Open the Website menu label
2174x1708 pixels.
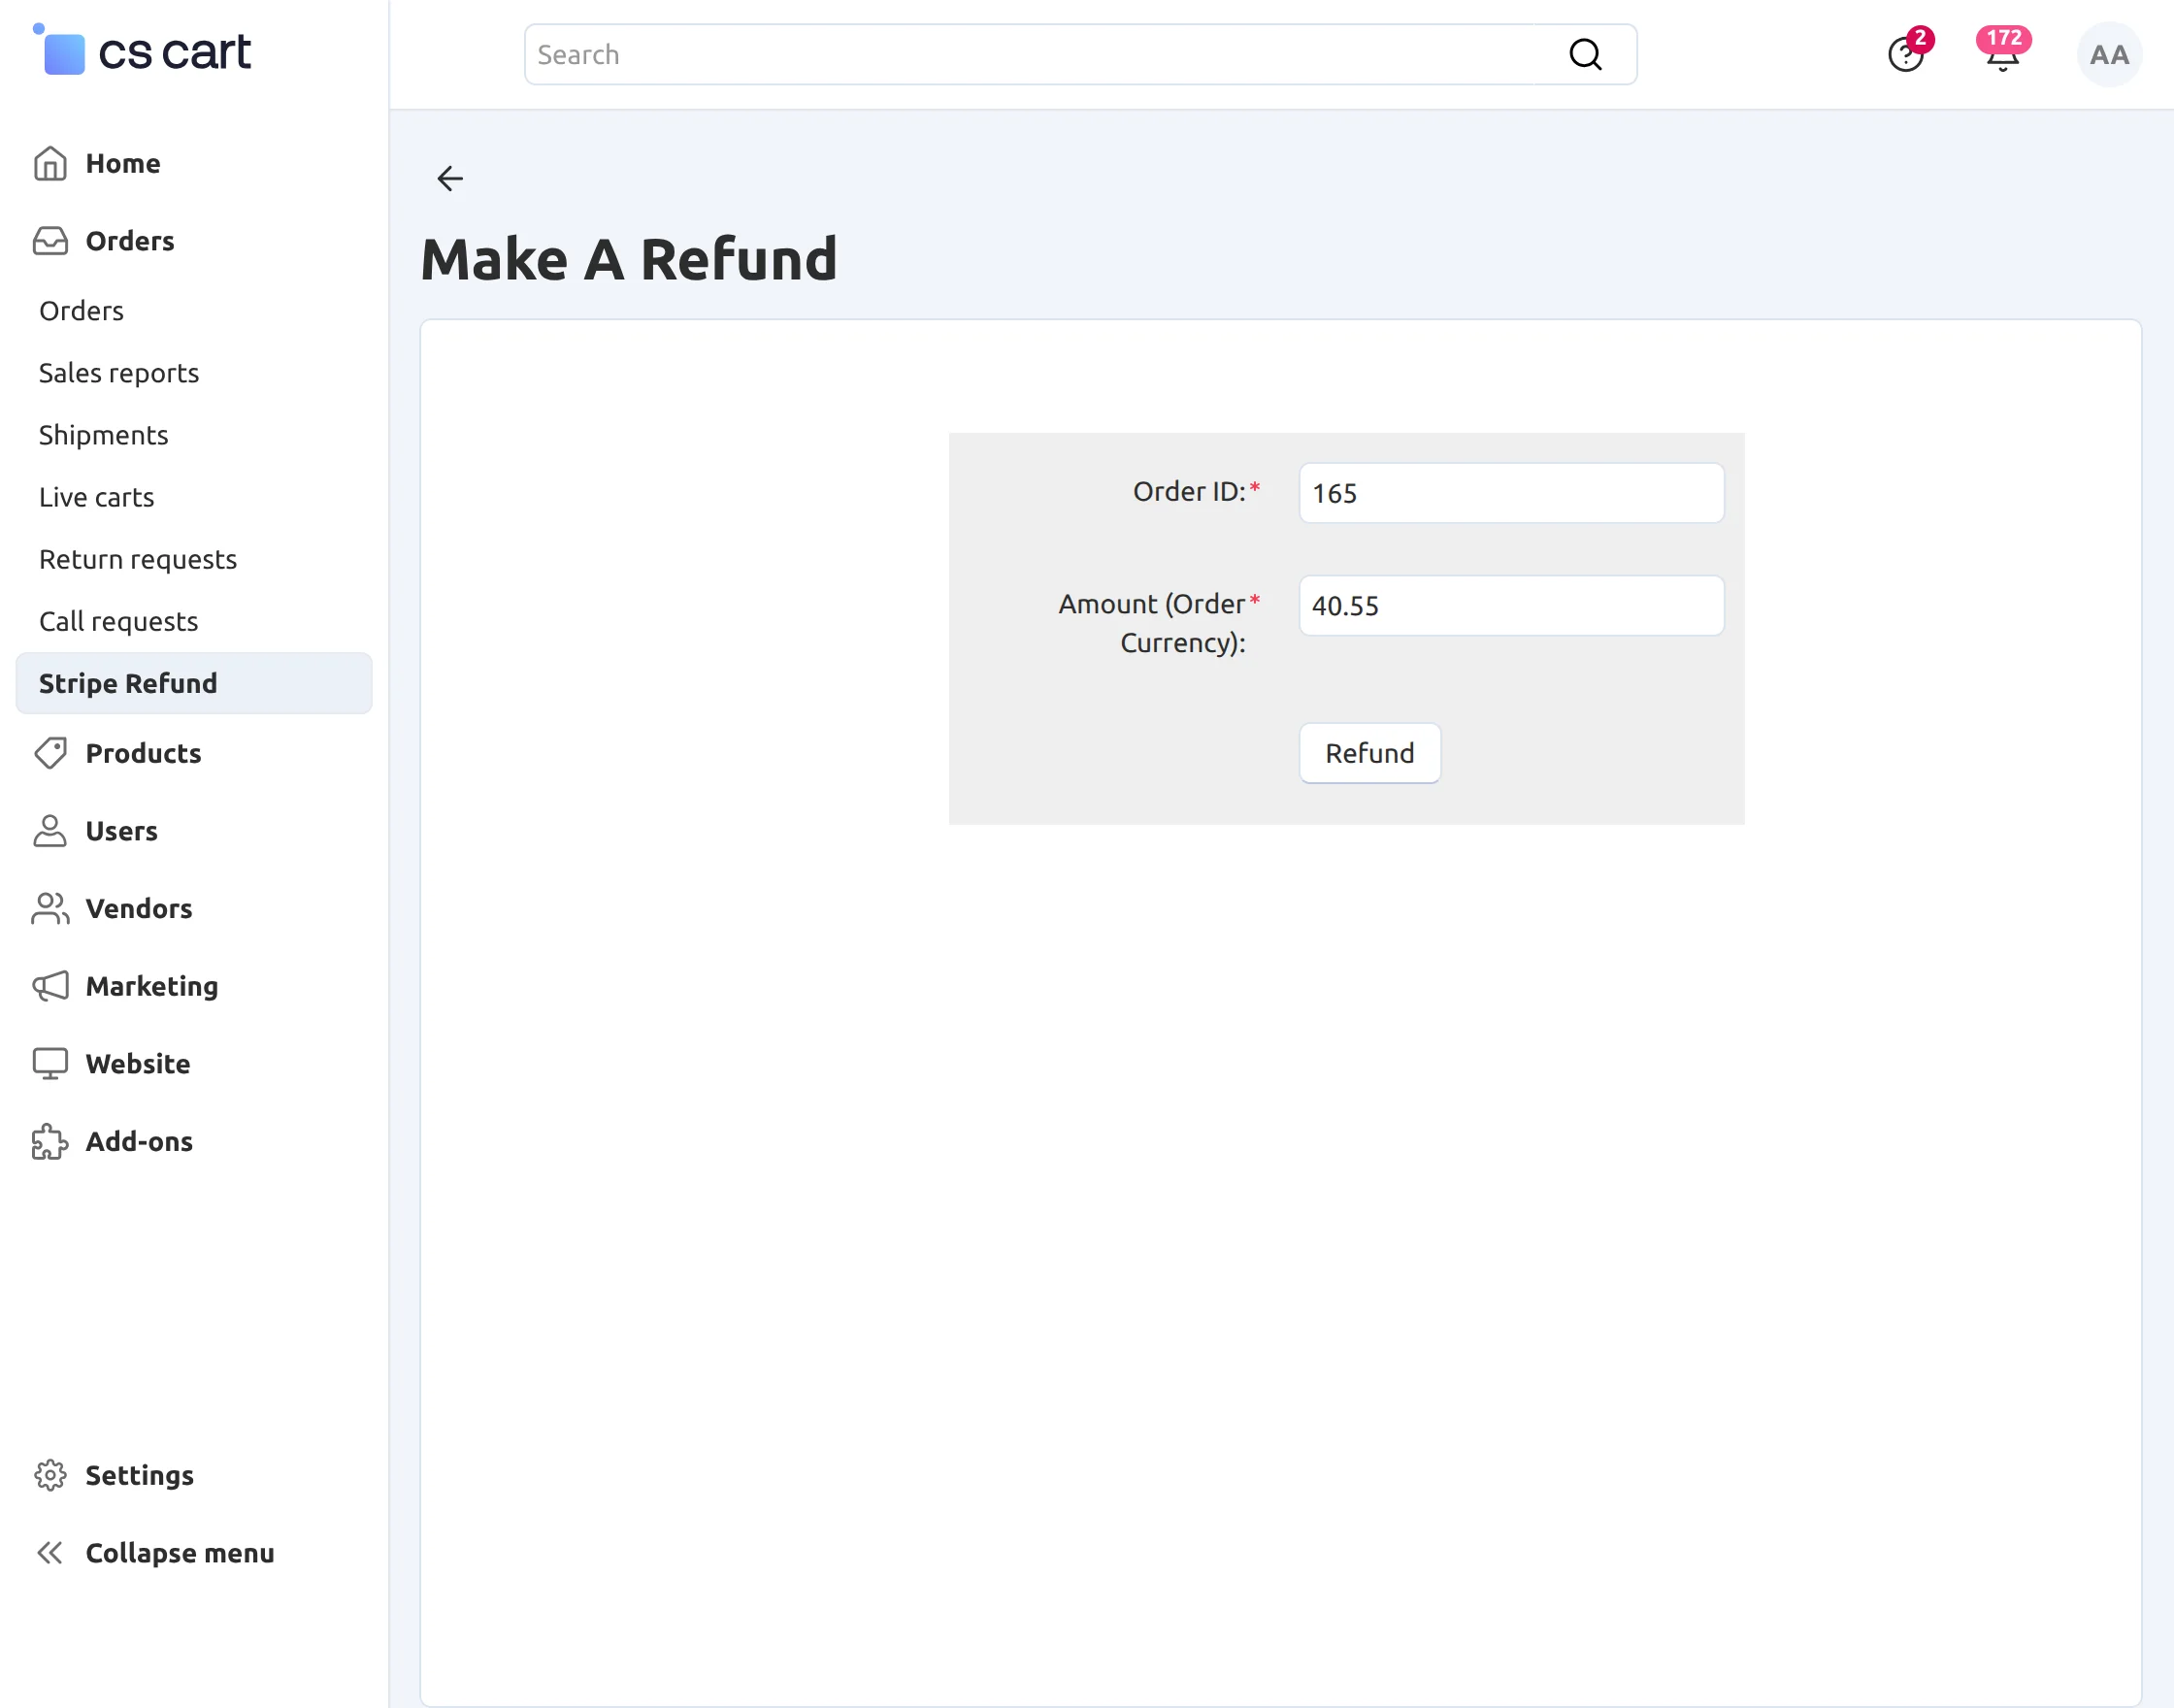point(138,1063)
